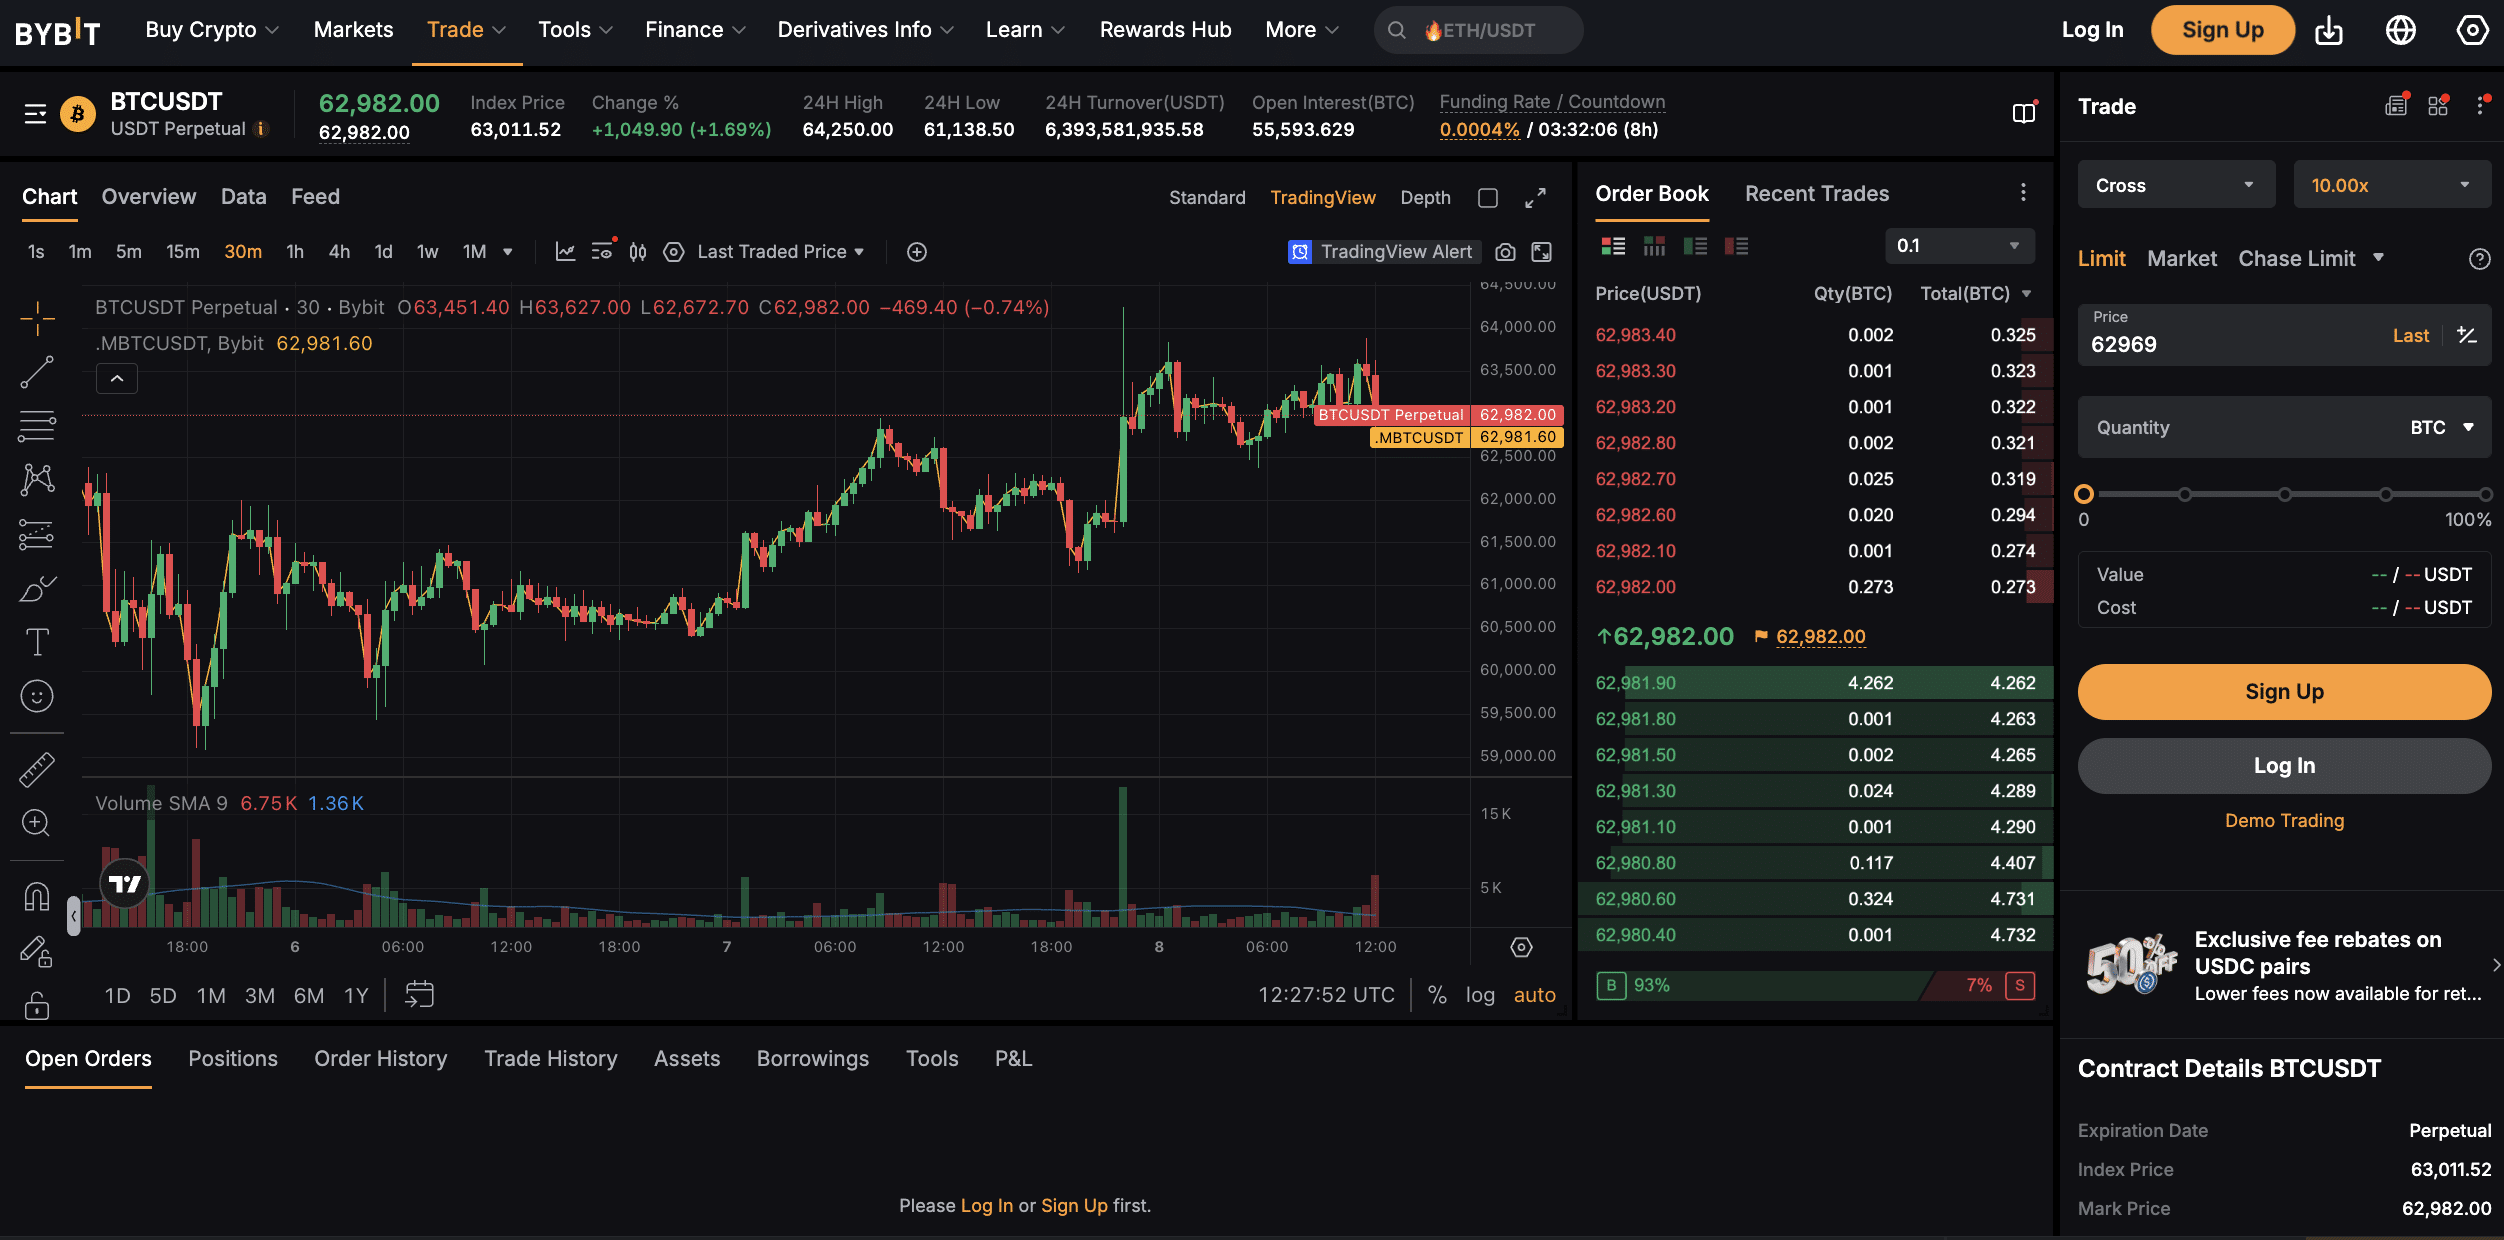Select the patterns drawing tool
Screen dimensions: 2504x1240
(37, 480)
